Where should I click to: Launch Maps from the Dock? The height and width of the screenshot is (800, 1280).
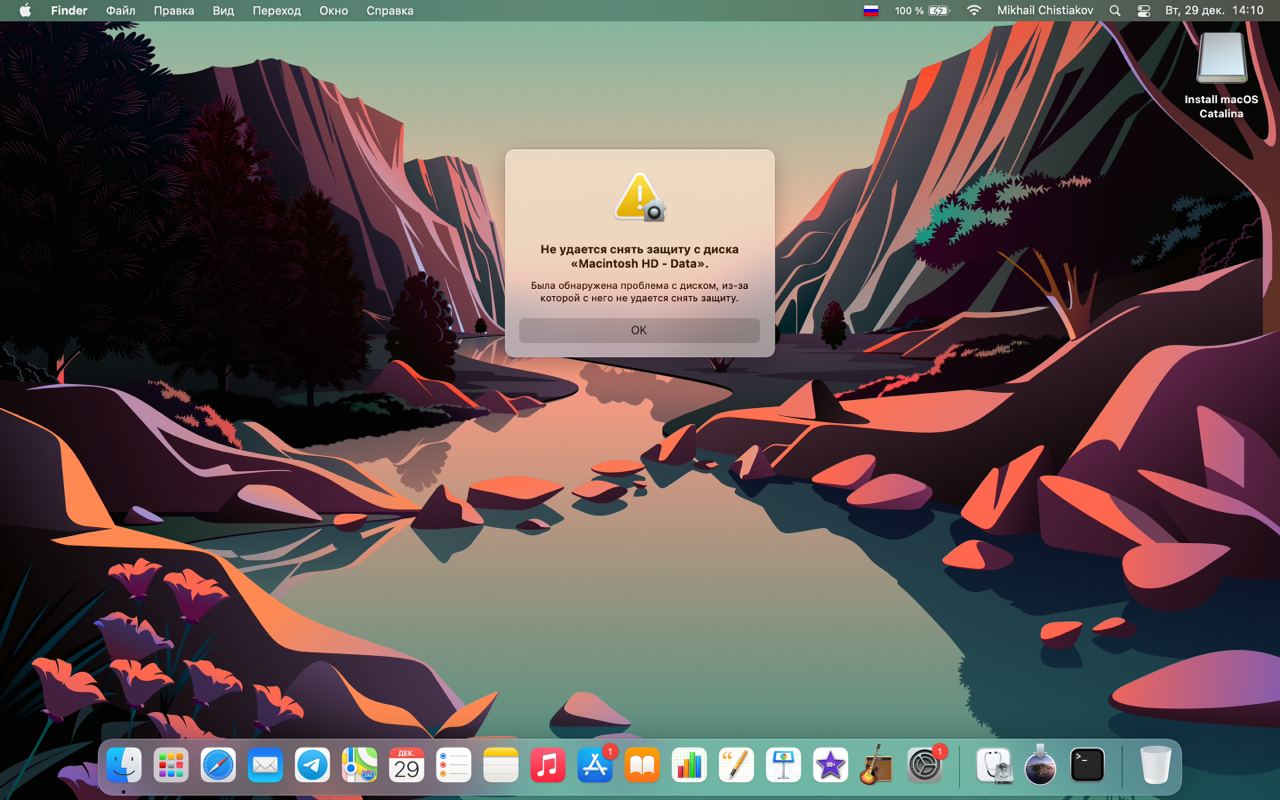359,766
